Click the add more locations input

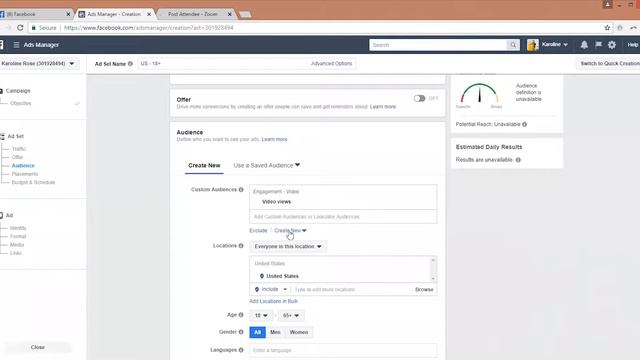352,289
